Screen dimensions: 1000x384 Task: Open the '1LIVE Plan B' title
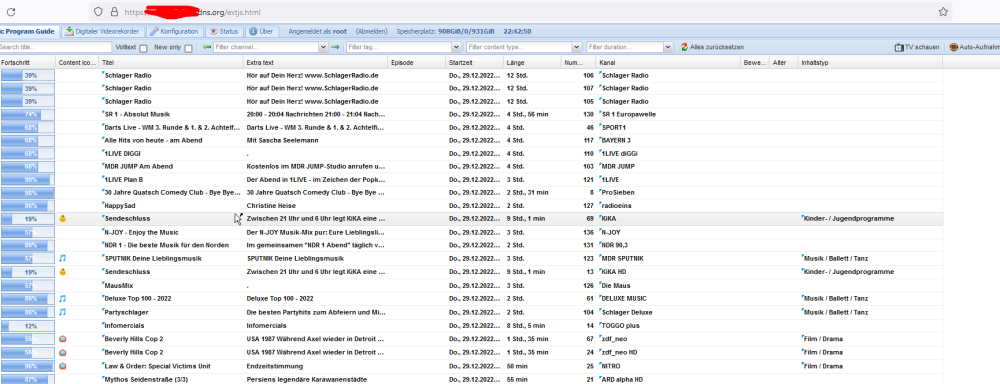(124, 180)
